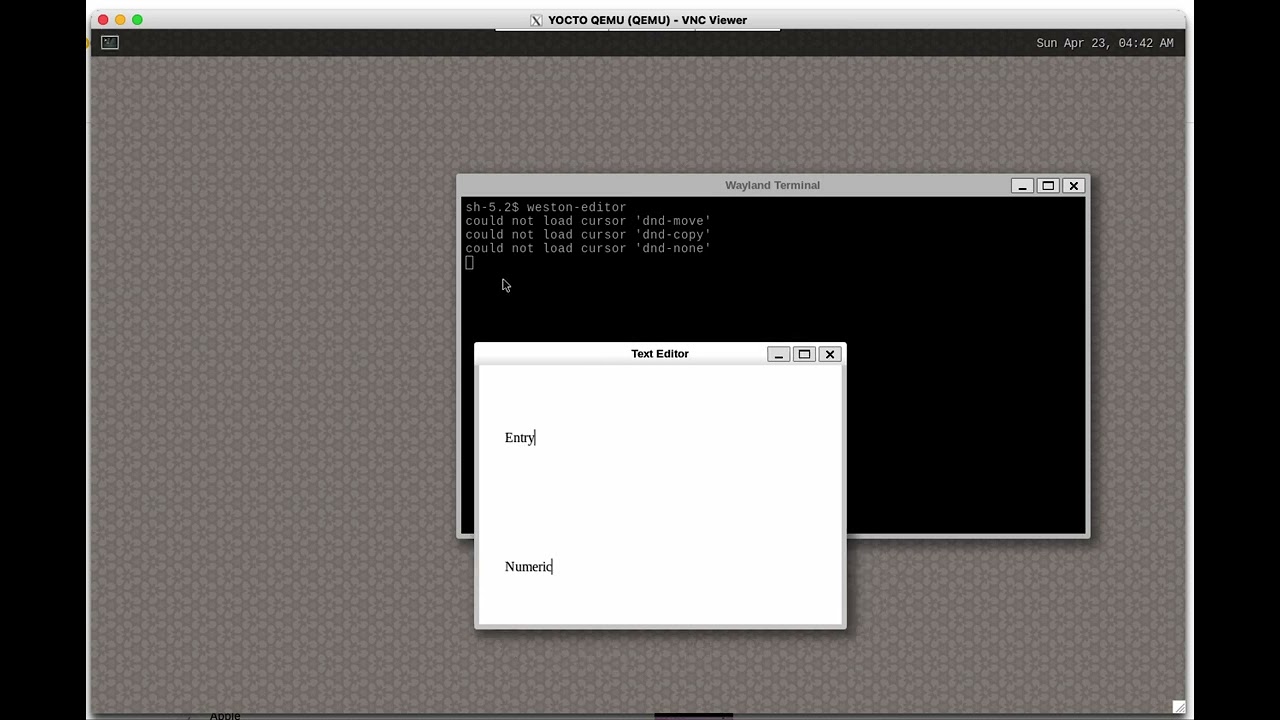The height and width of the screenshot is (720, 1280).
Task: Minimize the Wayland Terminal window
Action: point(1022,185)
